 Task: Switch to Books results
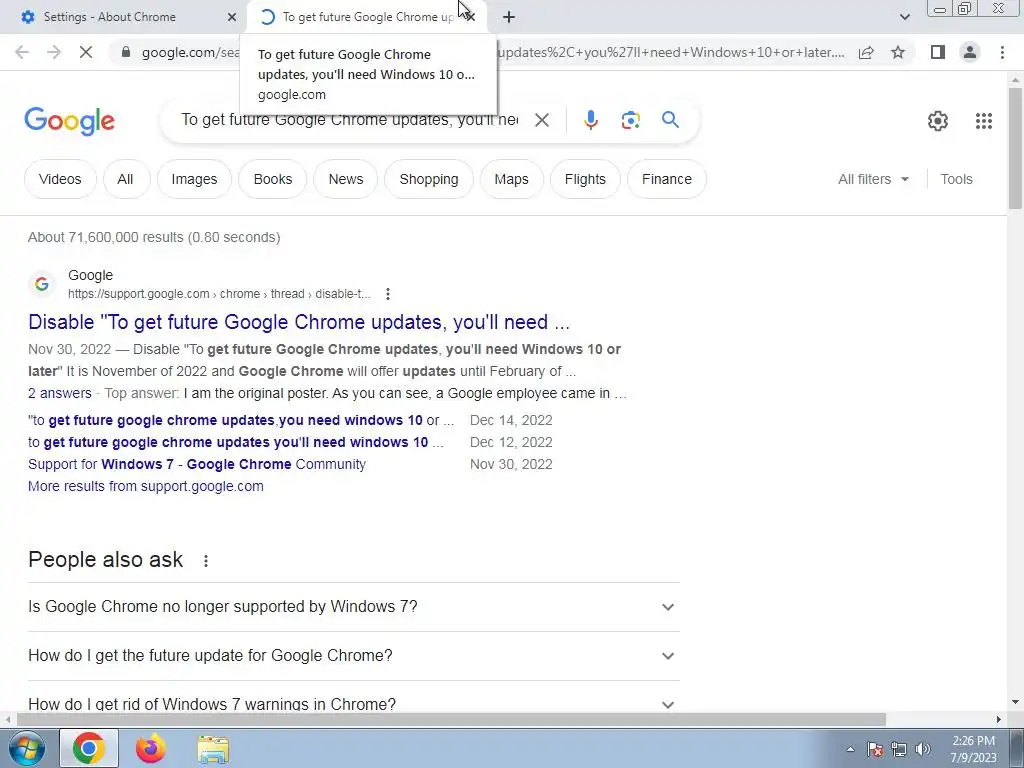(x=273, y=179)
